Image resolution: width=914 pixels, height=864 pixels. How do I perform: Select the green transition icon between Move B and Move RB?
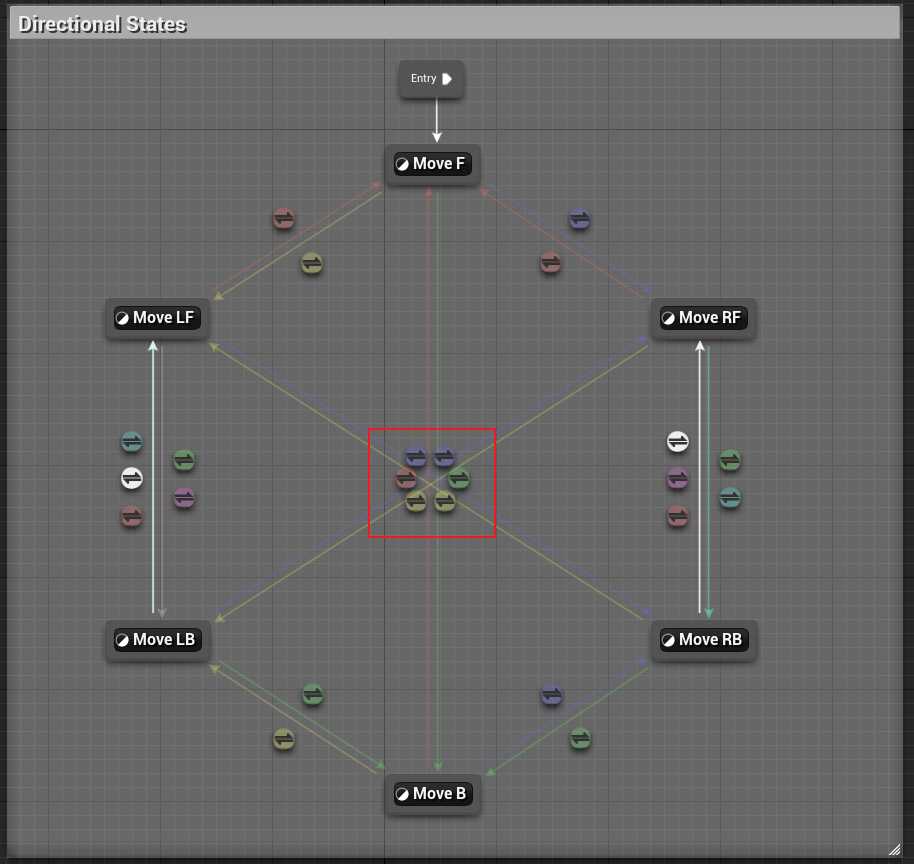tap(580, 739)
